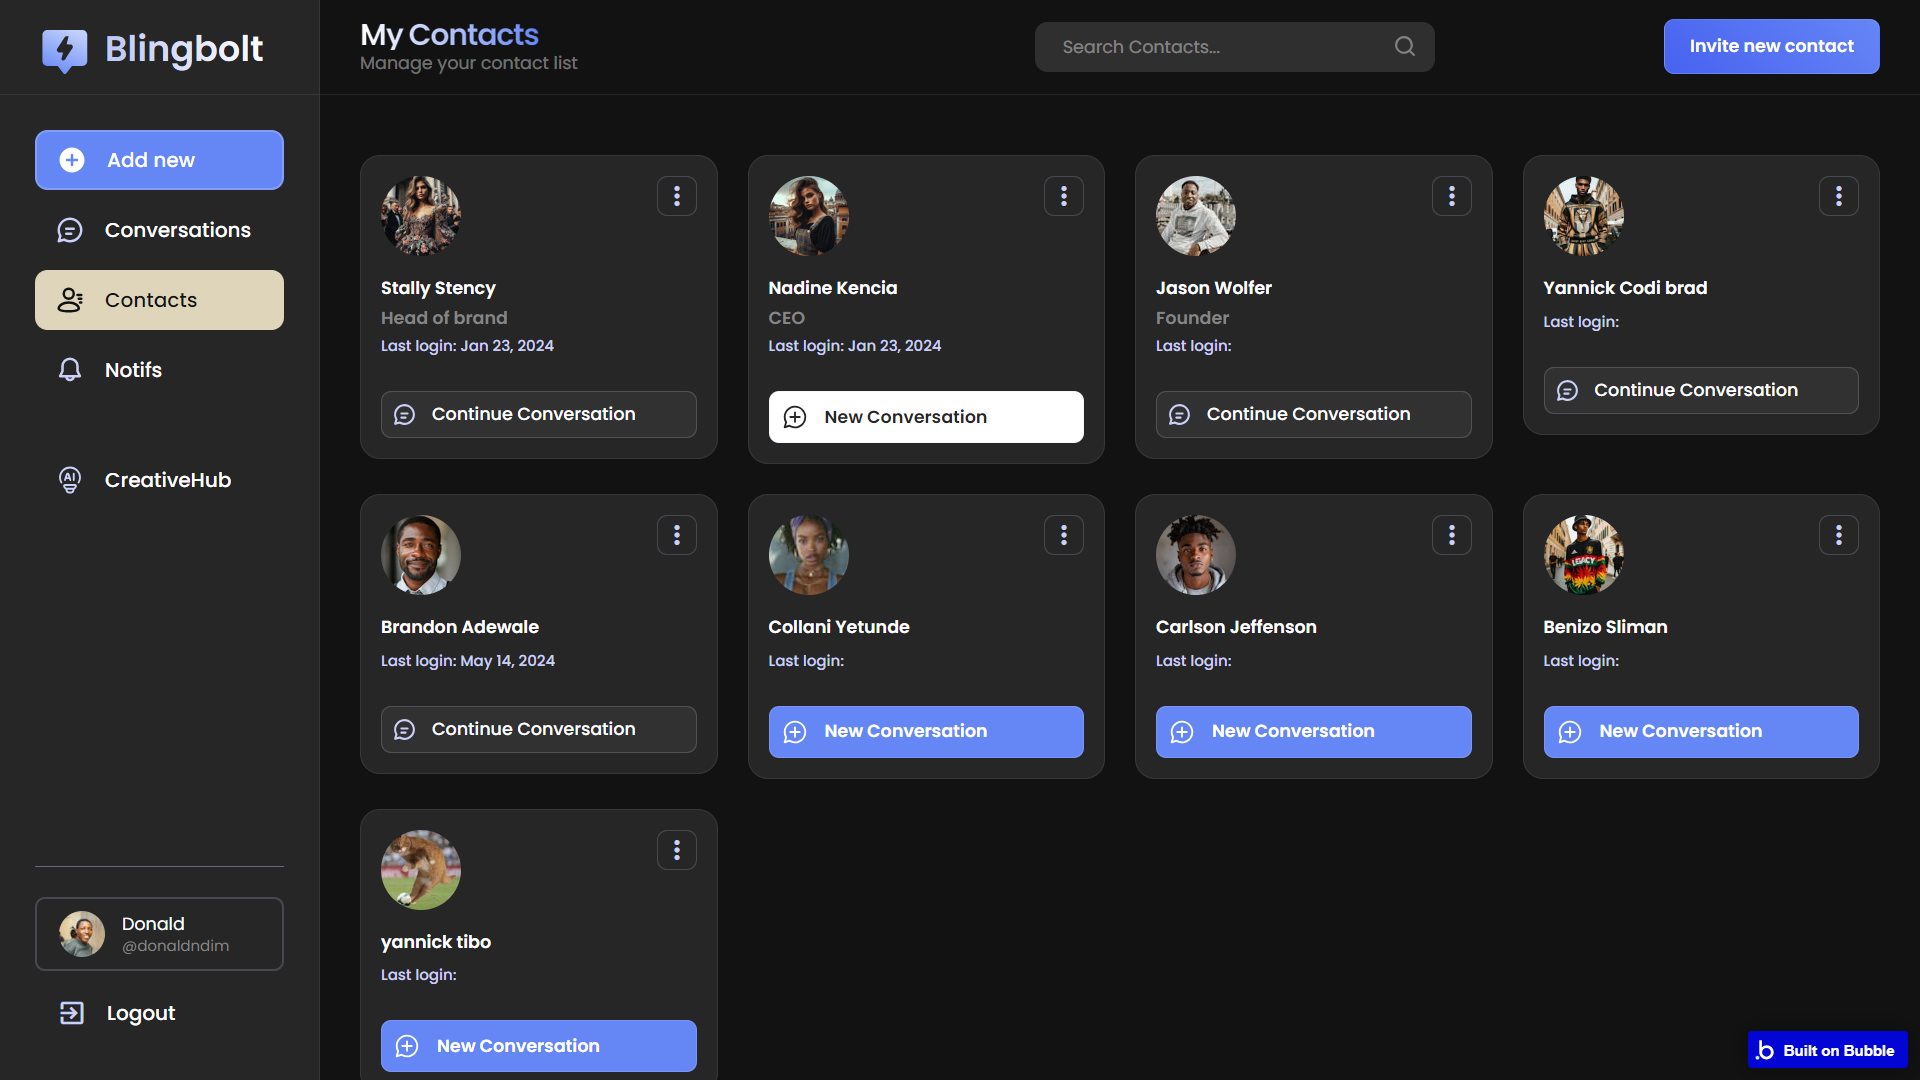
Task: Click Brandon Adewale's profile photo
Action: [421, 555]
